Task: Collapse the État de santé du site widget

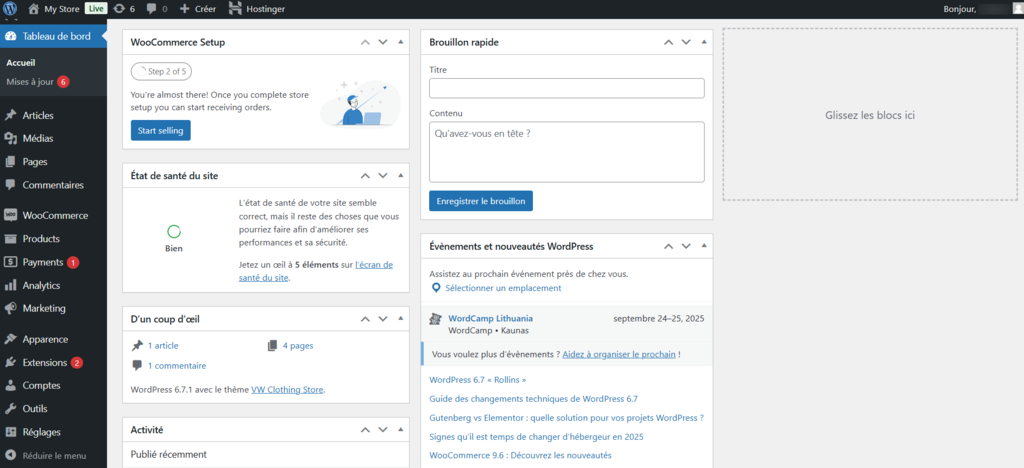Action: point(400,176)
